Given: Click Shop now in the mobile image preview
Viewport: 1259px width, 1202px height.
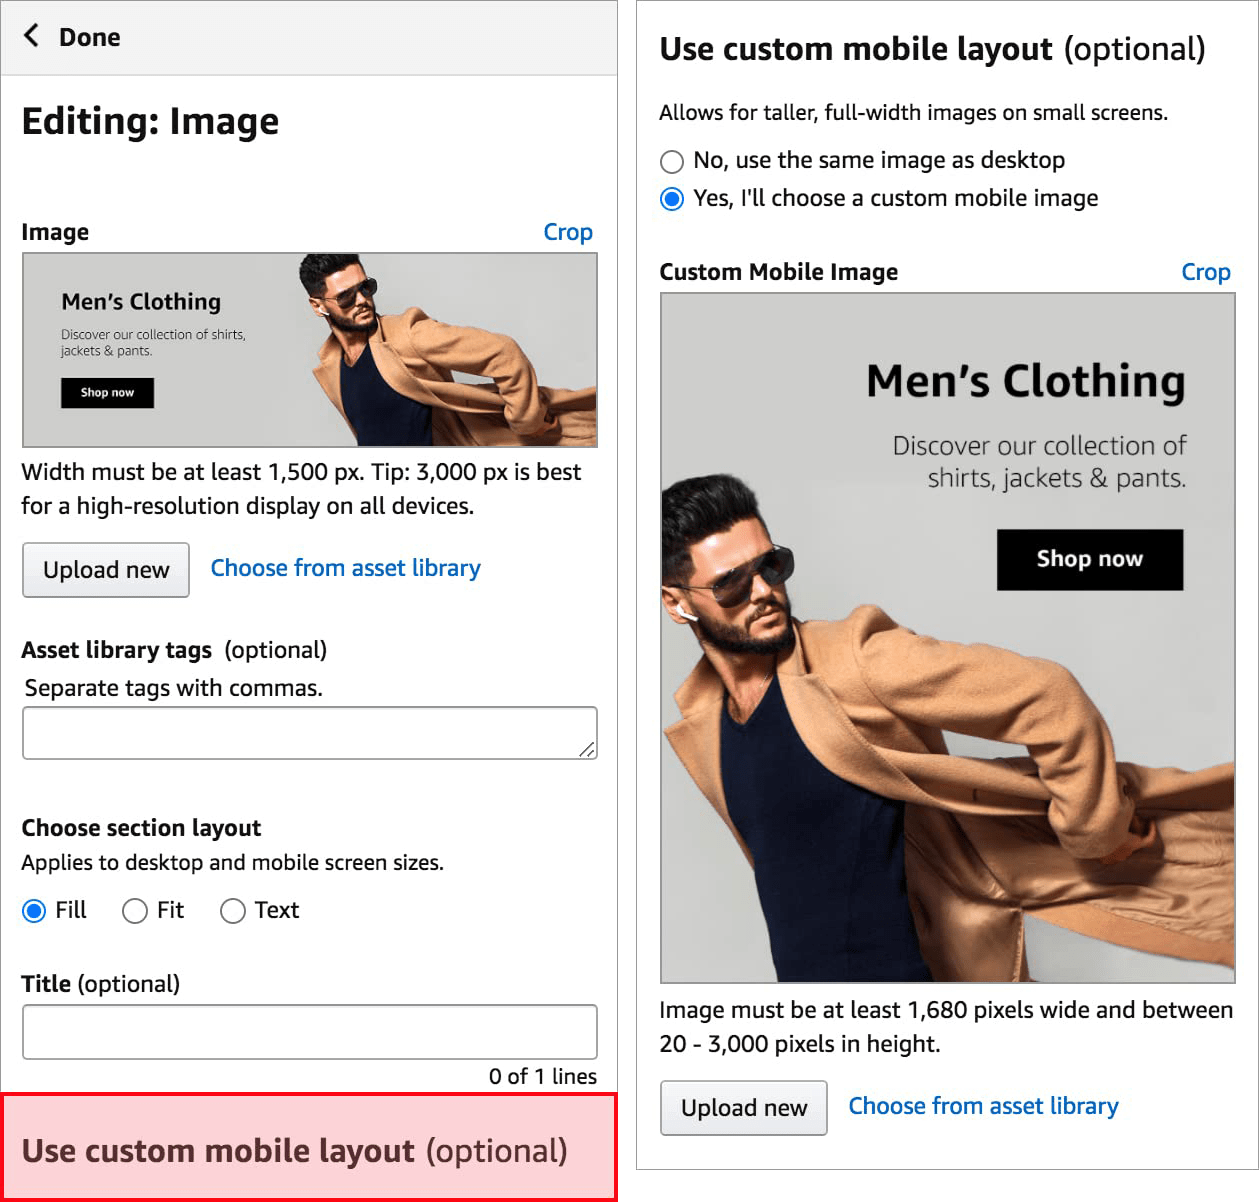Looking at the screenshot, I should pos(1089,559).
